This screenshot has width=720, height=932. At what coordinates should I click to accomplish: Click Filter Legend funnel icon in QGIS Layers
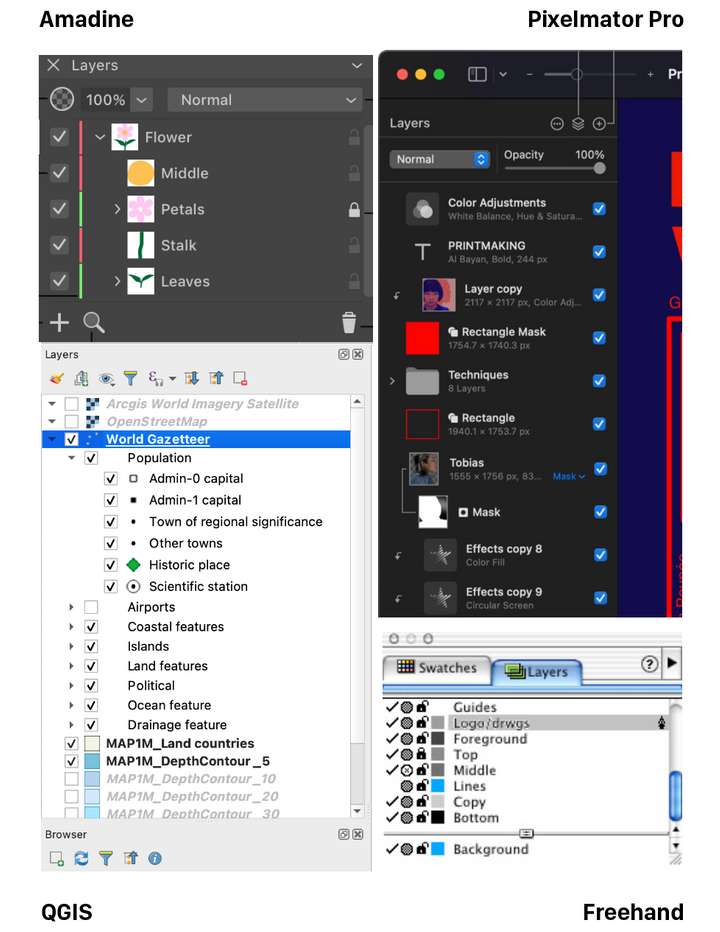click(130, 378)
